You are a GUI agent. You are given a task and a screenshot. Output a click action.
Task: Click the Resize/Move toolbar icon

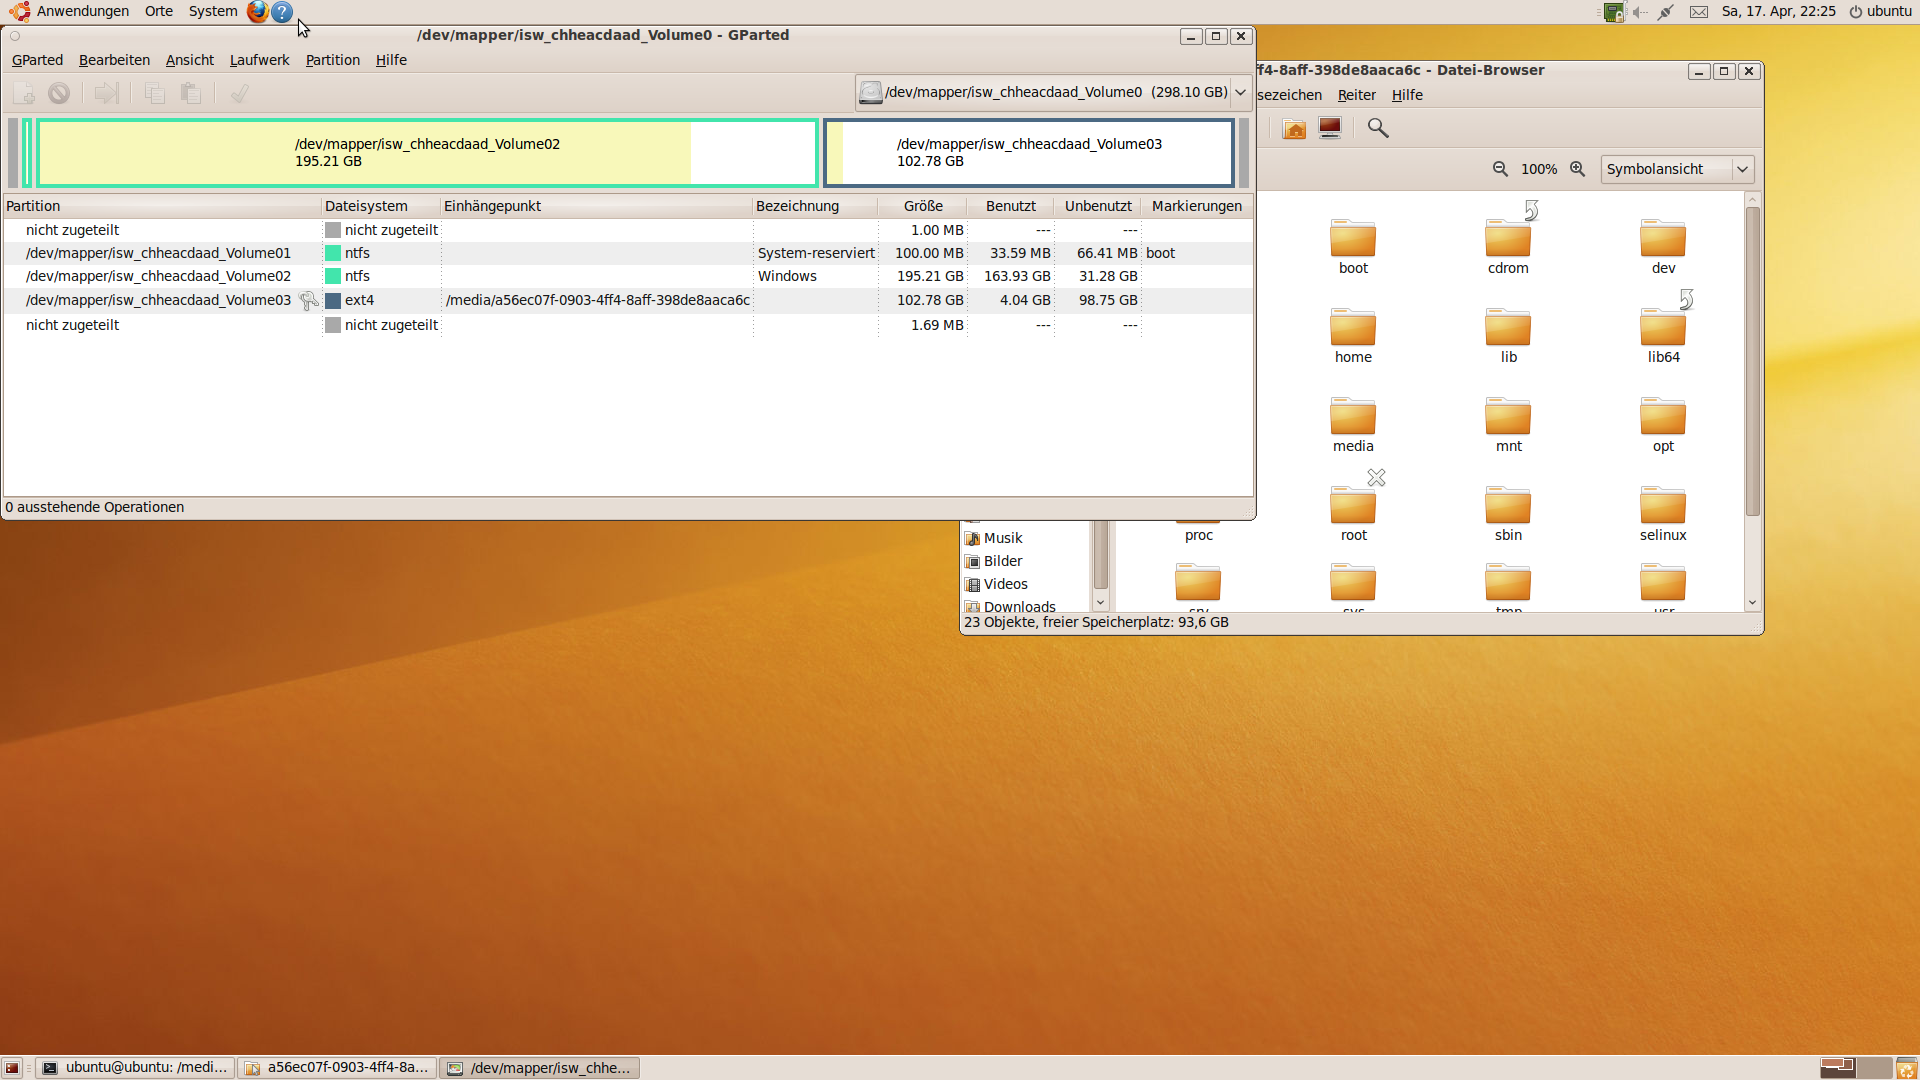[x=106, y=93]
